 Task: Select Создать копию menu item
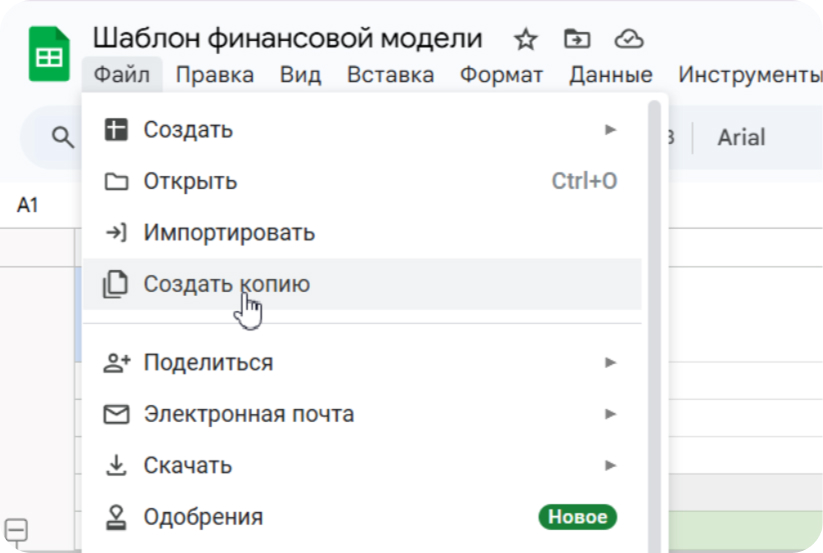point(227,284)
